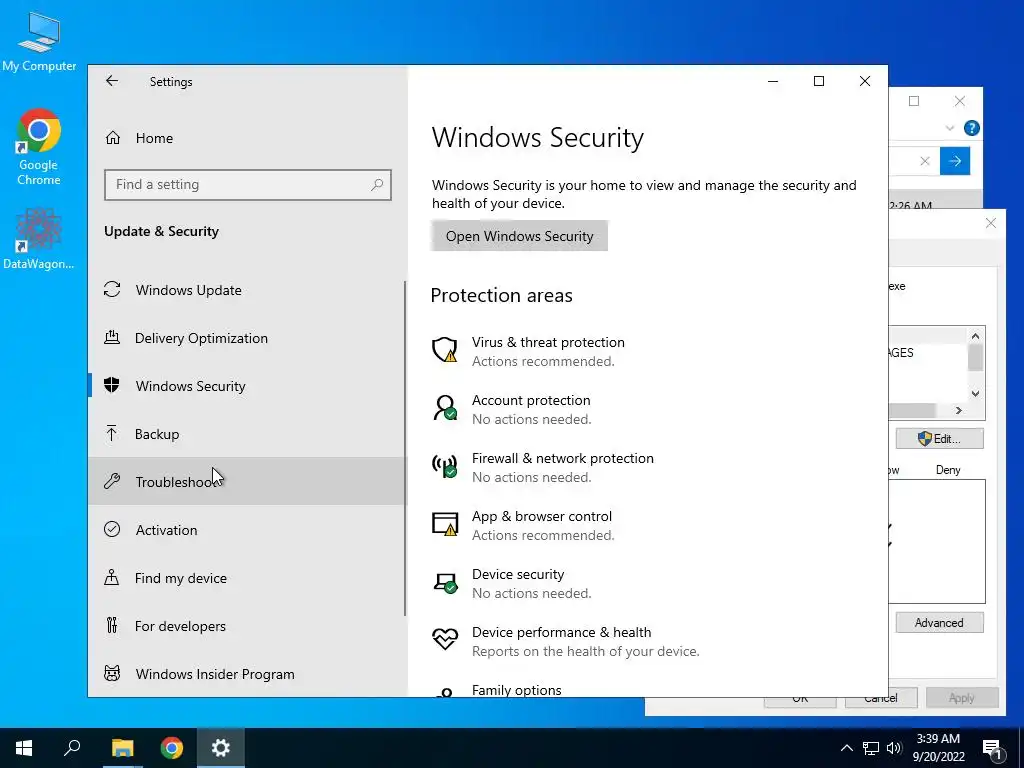Click Edit... in the permissions dialog
The image size is (1024, 768).
coord(939,438)
